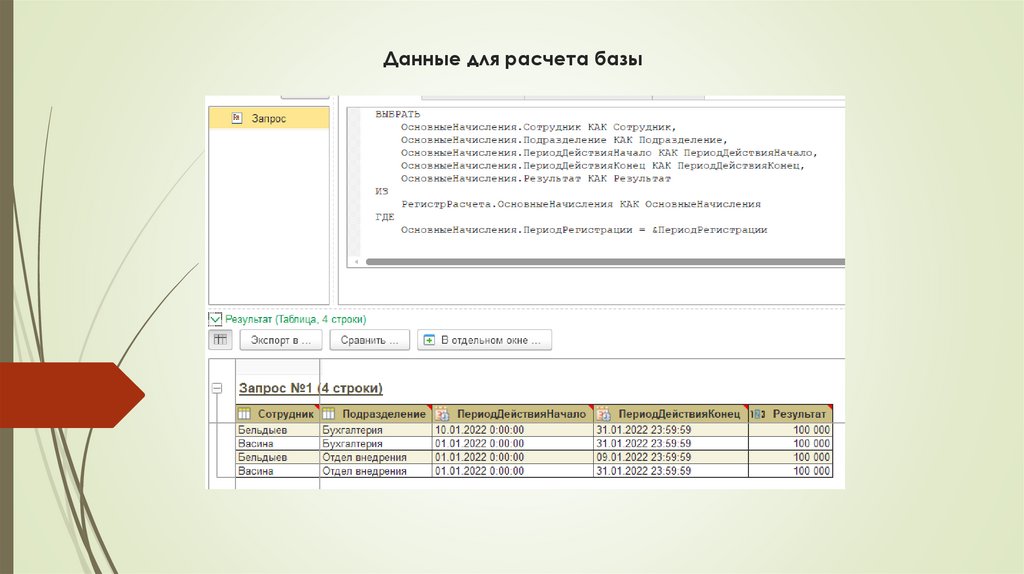Collapse Запрос №1 group with minus box
Viewport: 1024px width, 574px height.
pyautogui.click(x=215, y=388)
